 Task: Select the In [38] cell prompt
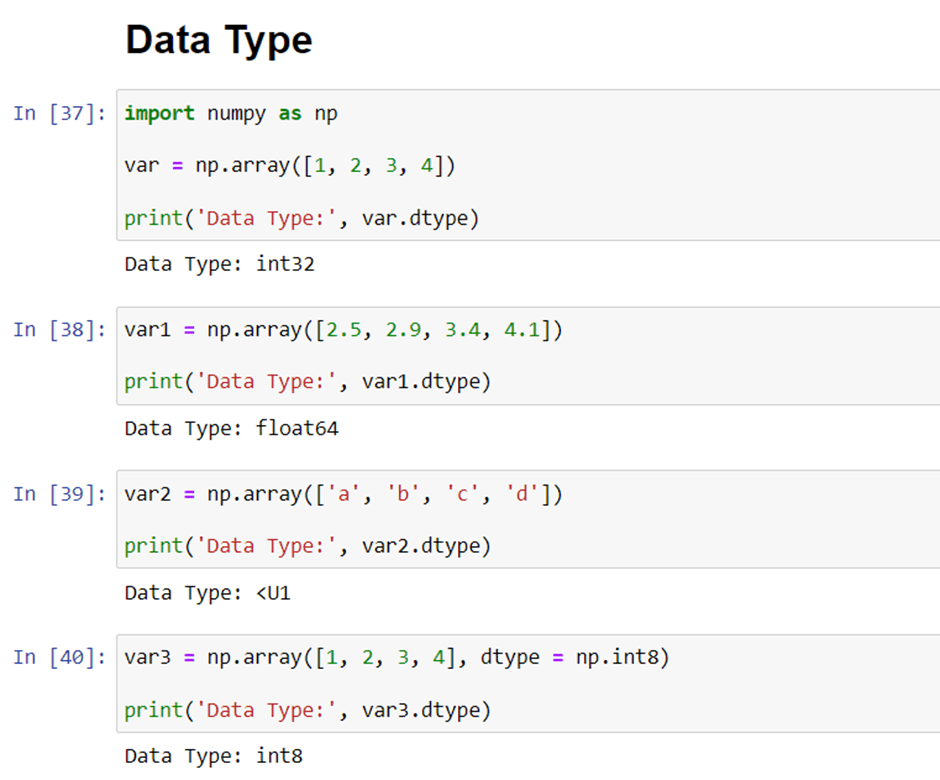click(x=60, y=330)
